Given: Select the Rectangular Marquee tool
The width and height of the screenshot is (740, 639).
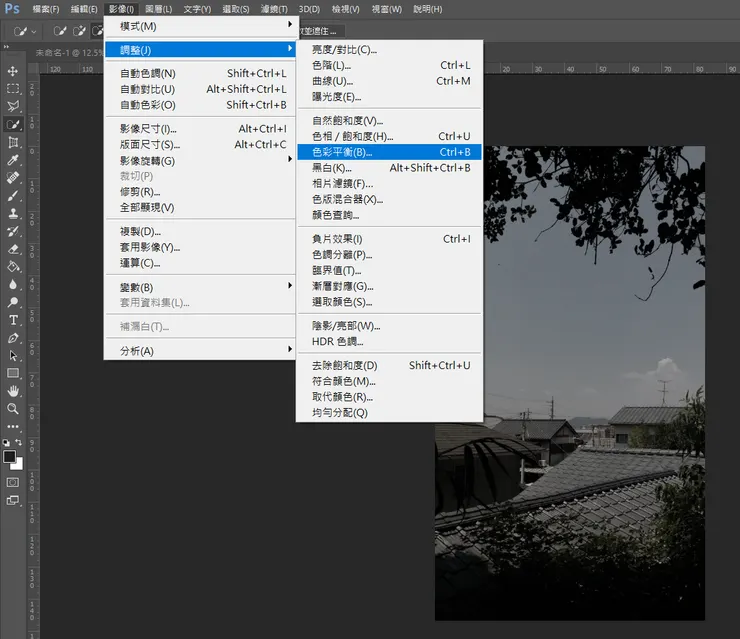Looking at the screenshot, I should 13,89.
